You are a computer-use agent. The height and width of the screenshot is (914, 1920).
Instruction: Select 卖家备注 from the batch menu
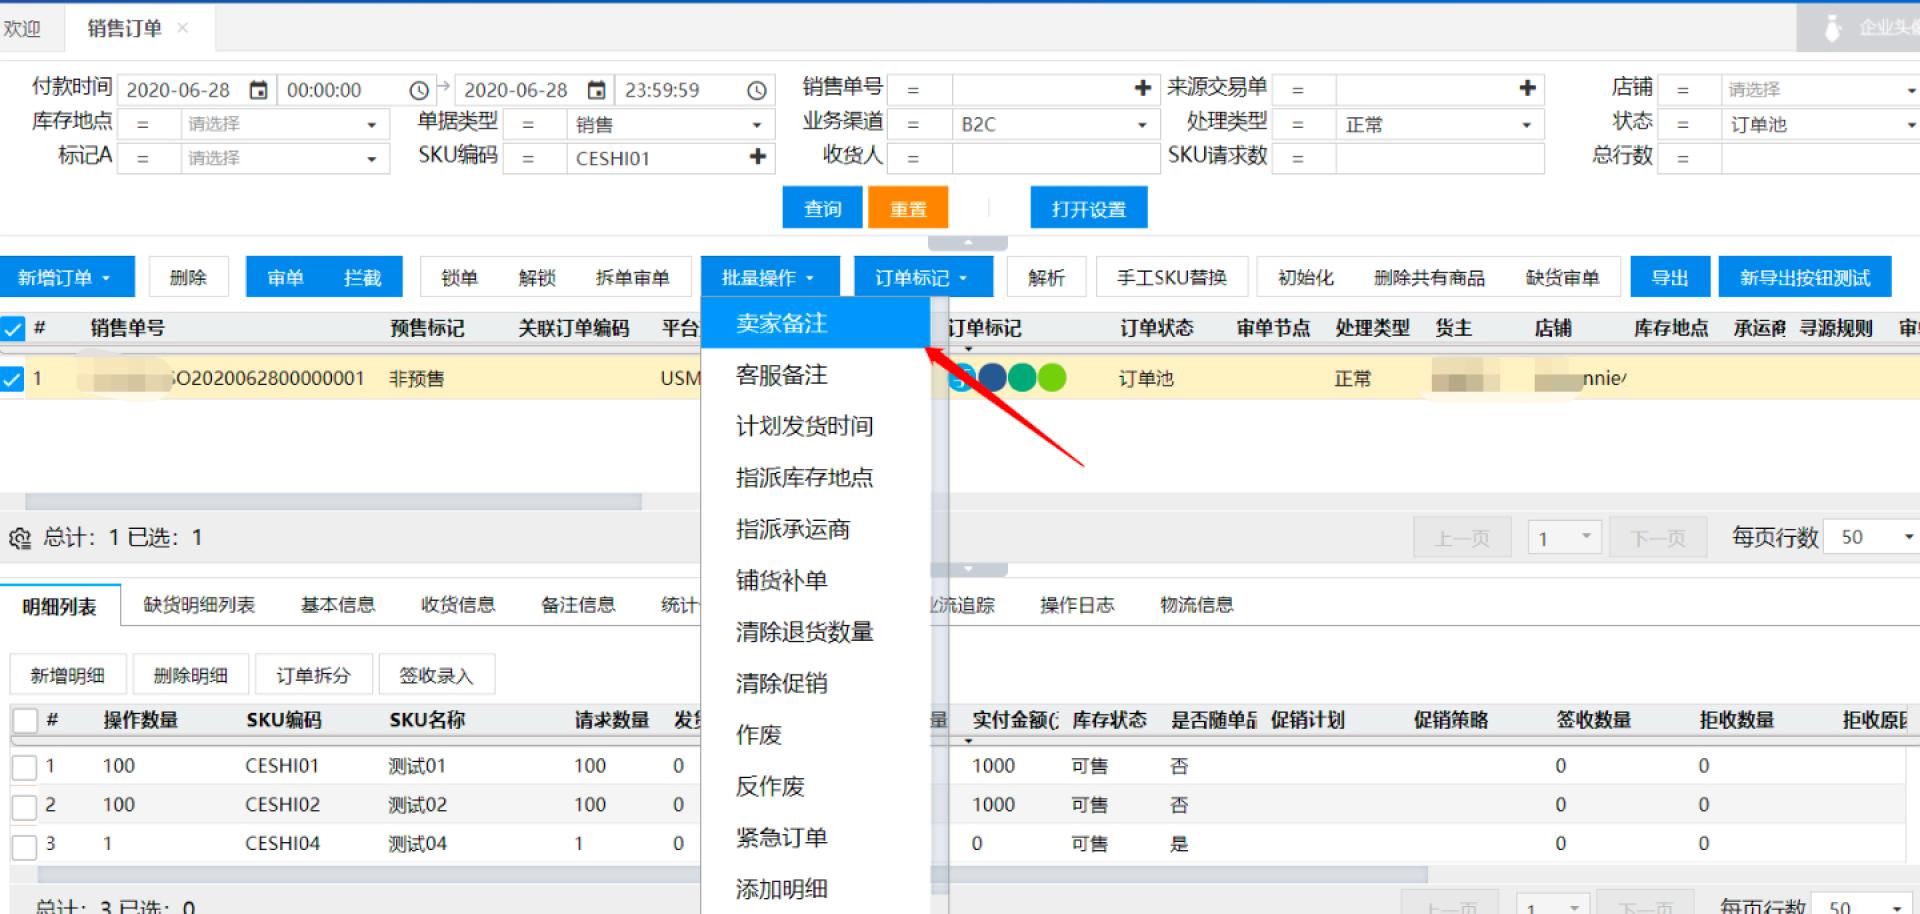coord(781,324)
